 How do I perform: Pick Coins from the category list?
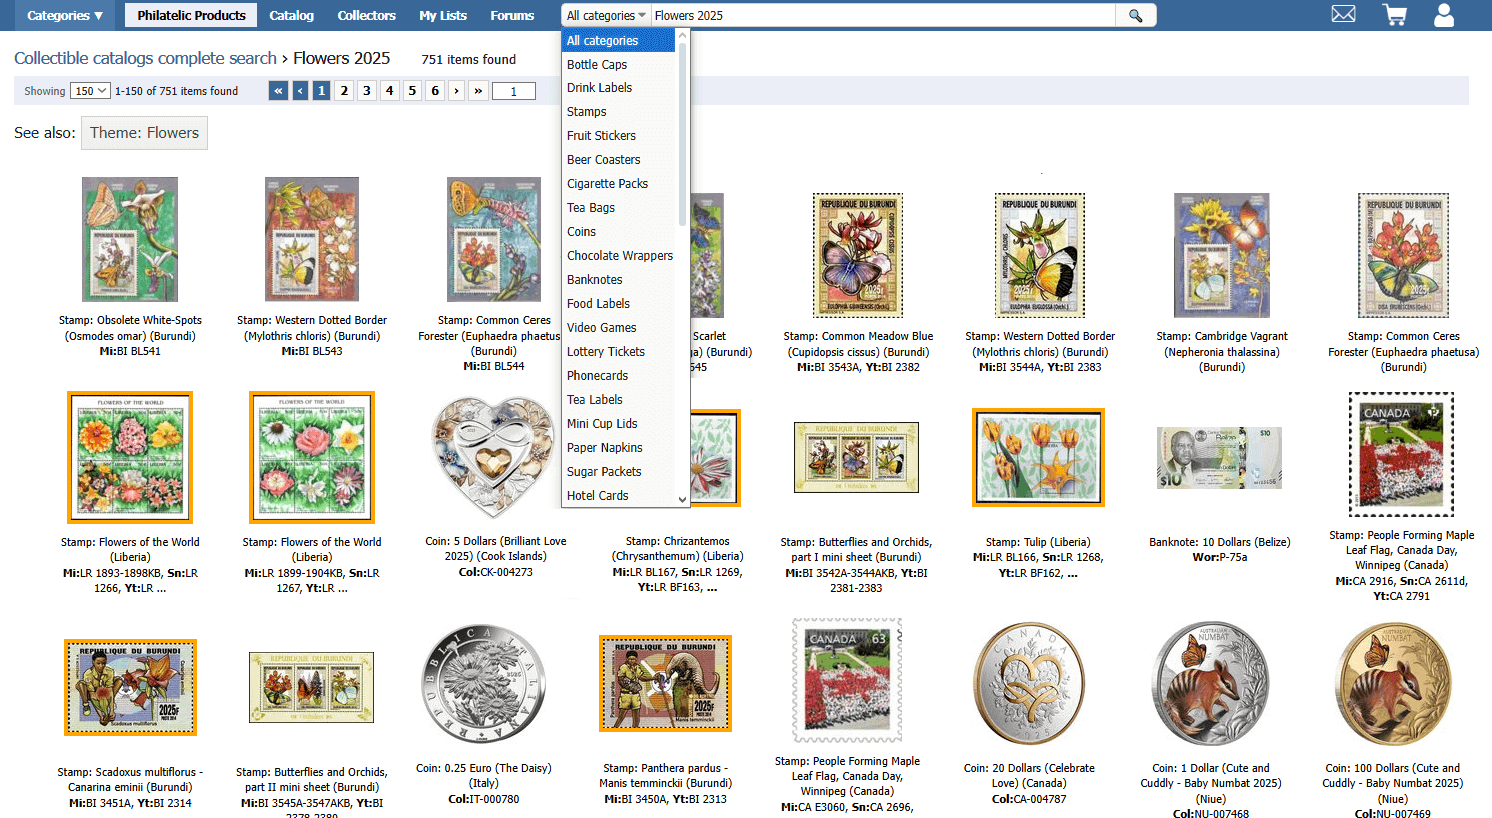click(x=581, y=232)
